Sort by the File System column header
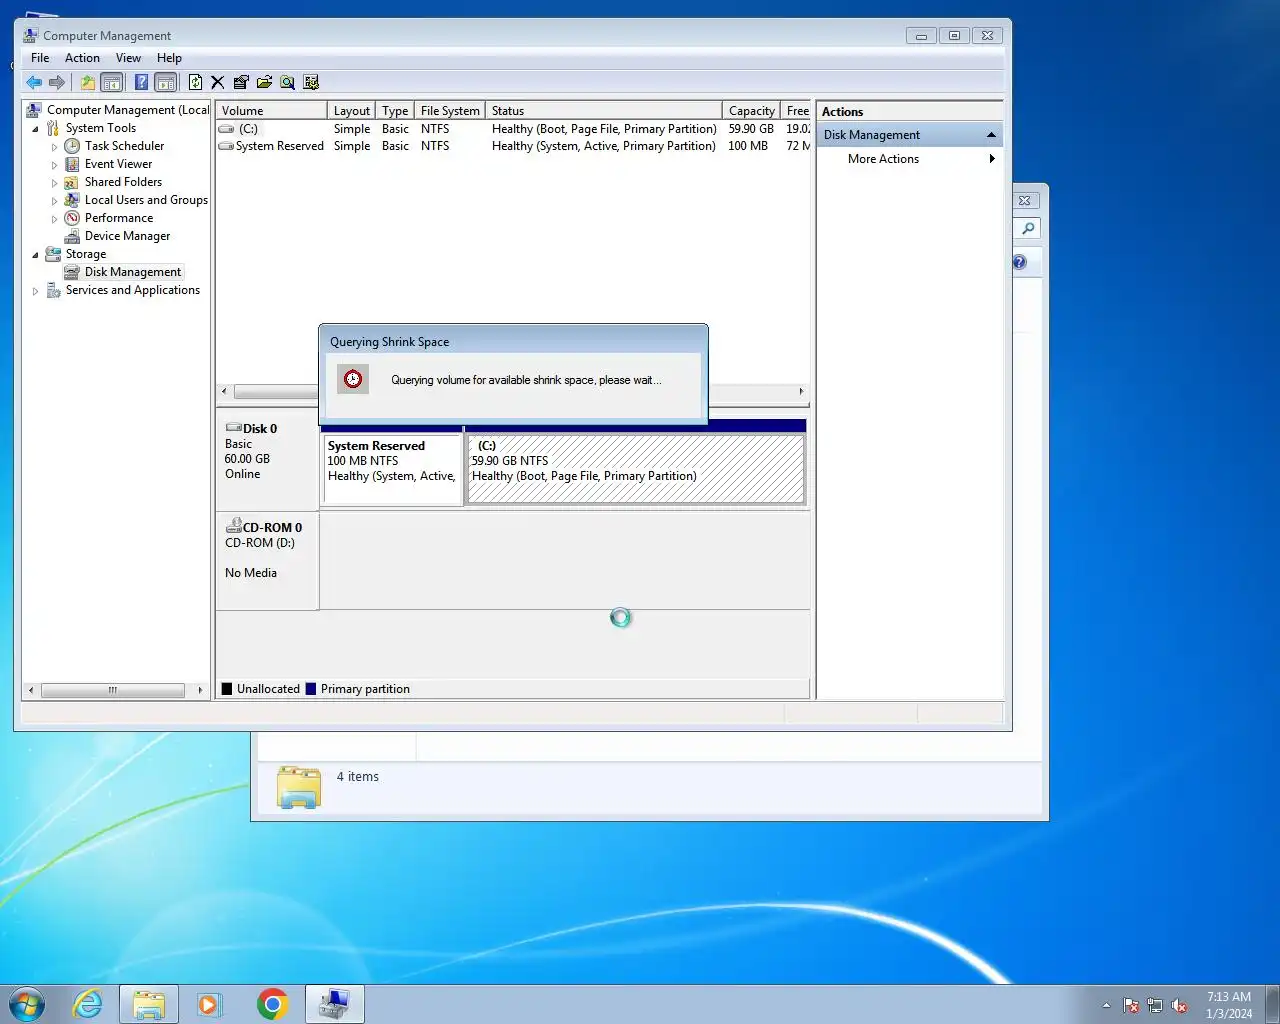This screenshot has width=1280, height=1024. coord(450,111)
